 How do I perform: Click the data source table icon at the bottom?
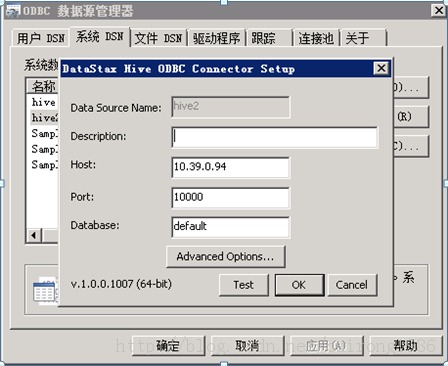point(45,291)
